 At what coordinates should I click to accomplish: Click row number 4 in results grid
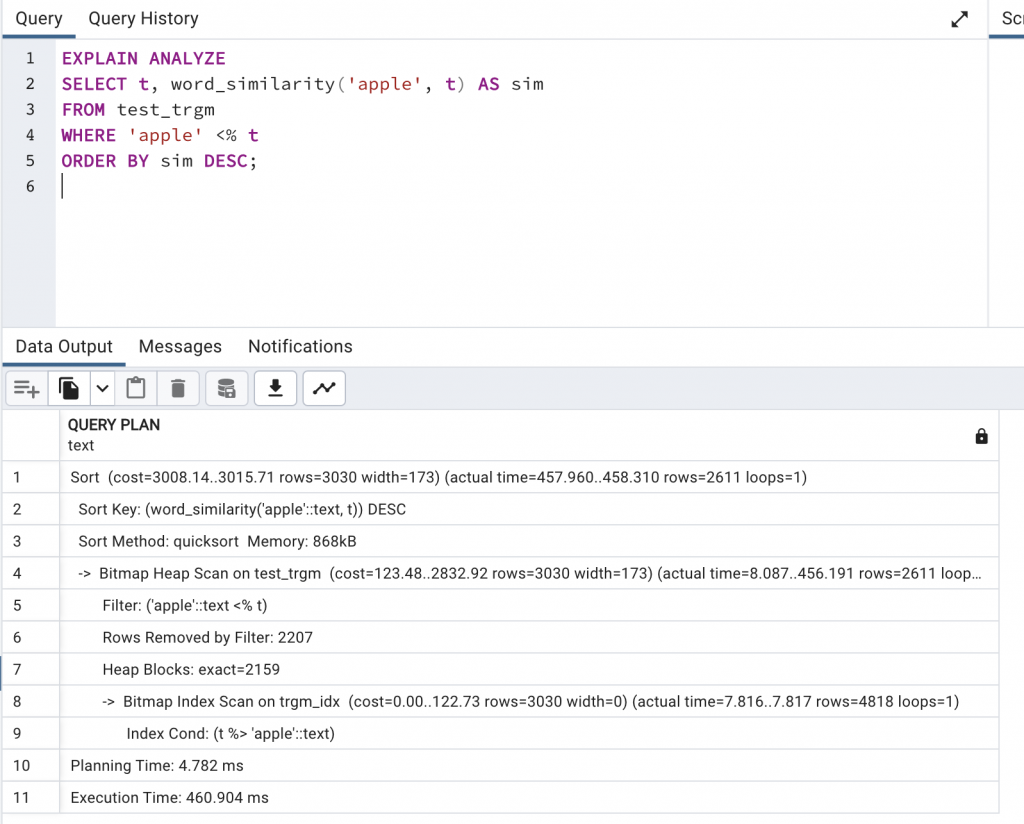point(31,573)
